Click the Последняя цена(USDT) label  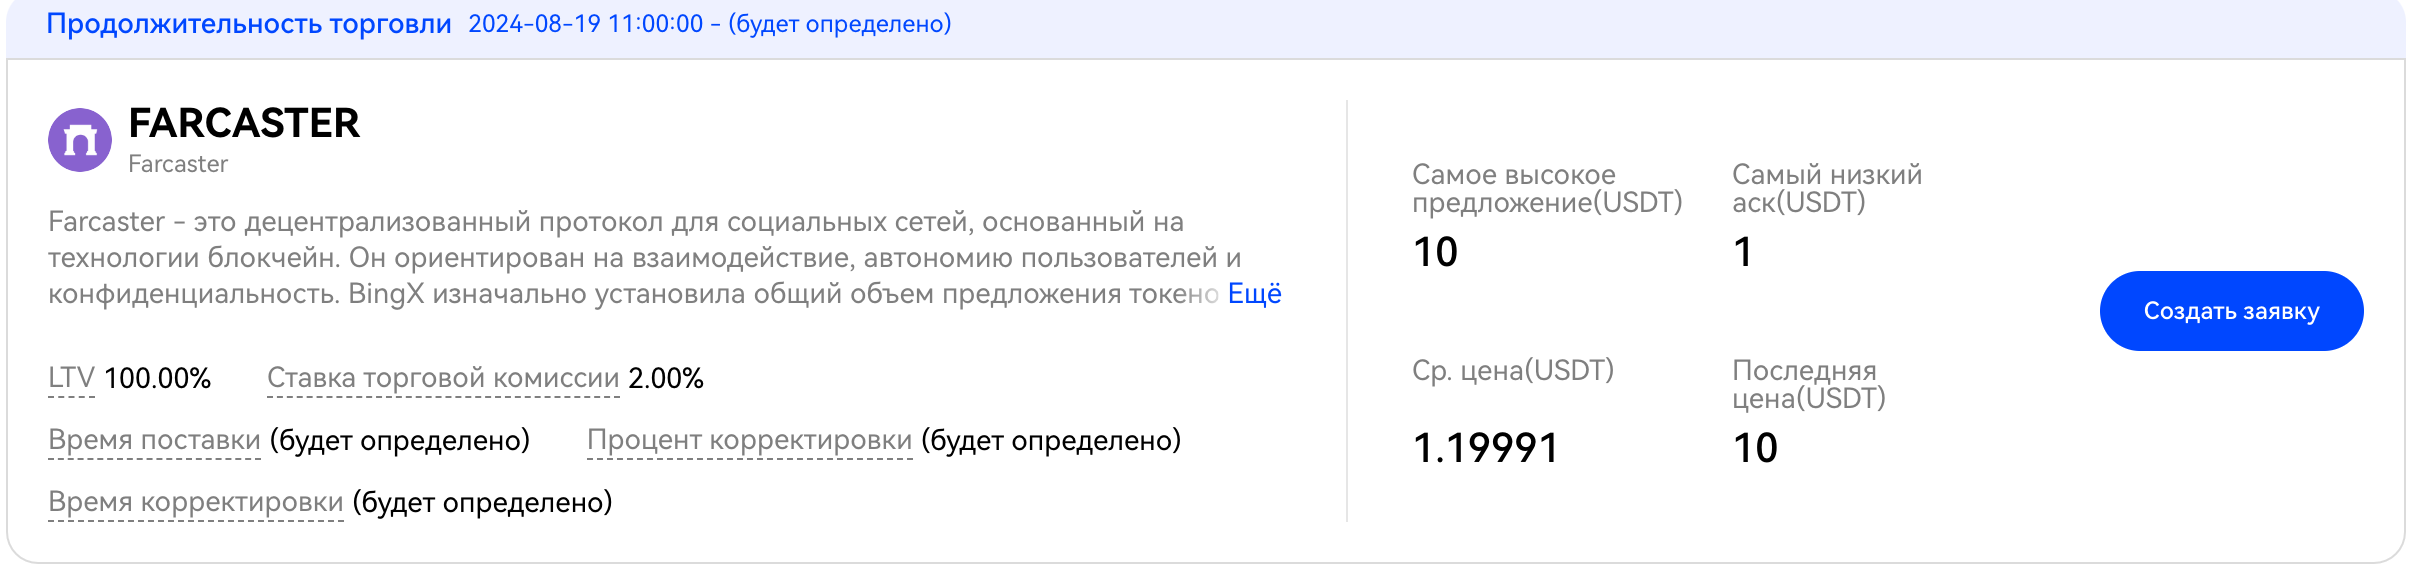pyautogui.click(x=1809, y=385)
